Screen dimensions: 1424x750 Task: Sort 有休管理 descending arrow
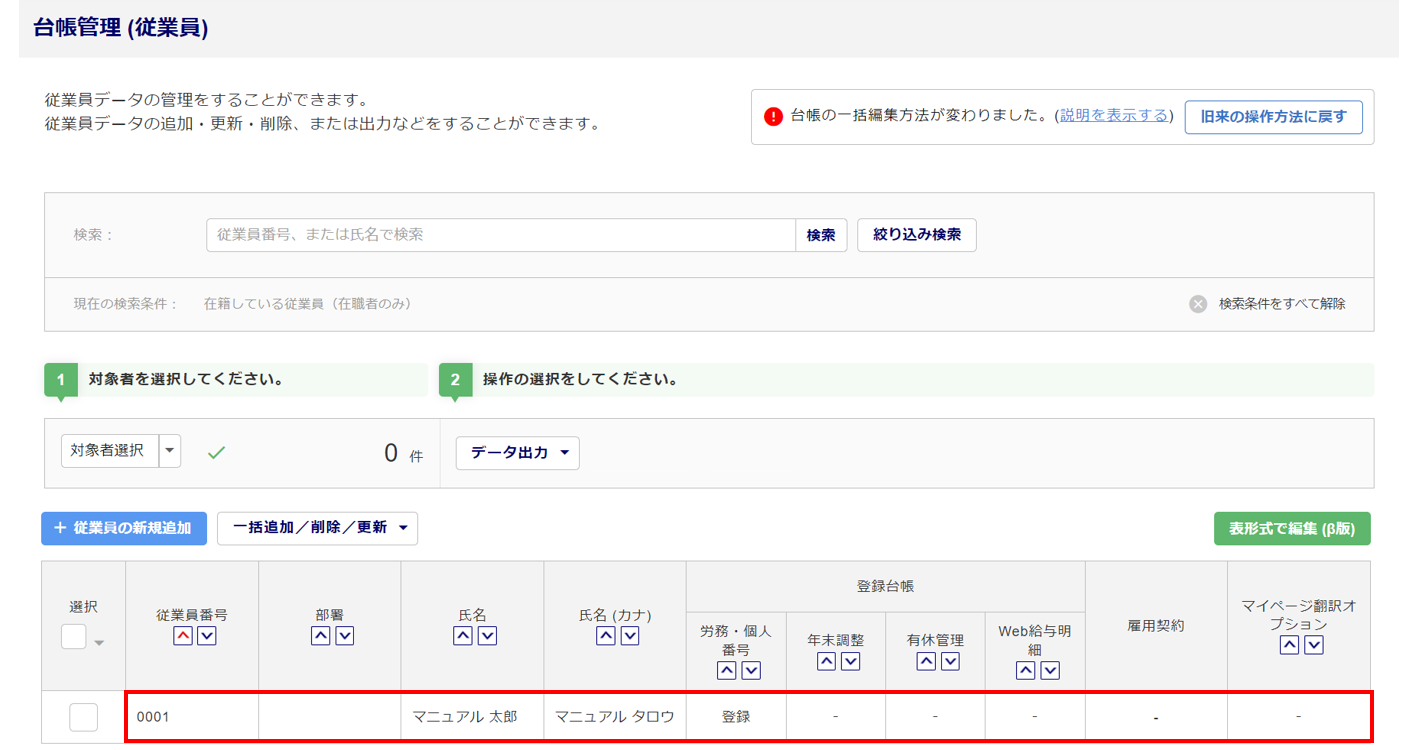(x=950, y=661)
